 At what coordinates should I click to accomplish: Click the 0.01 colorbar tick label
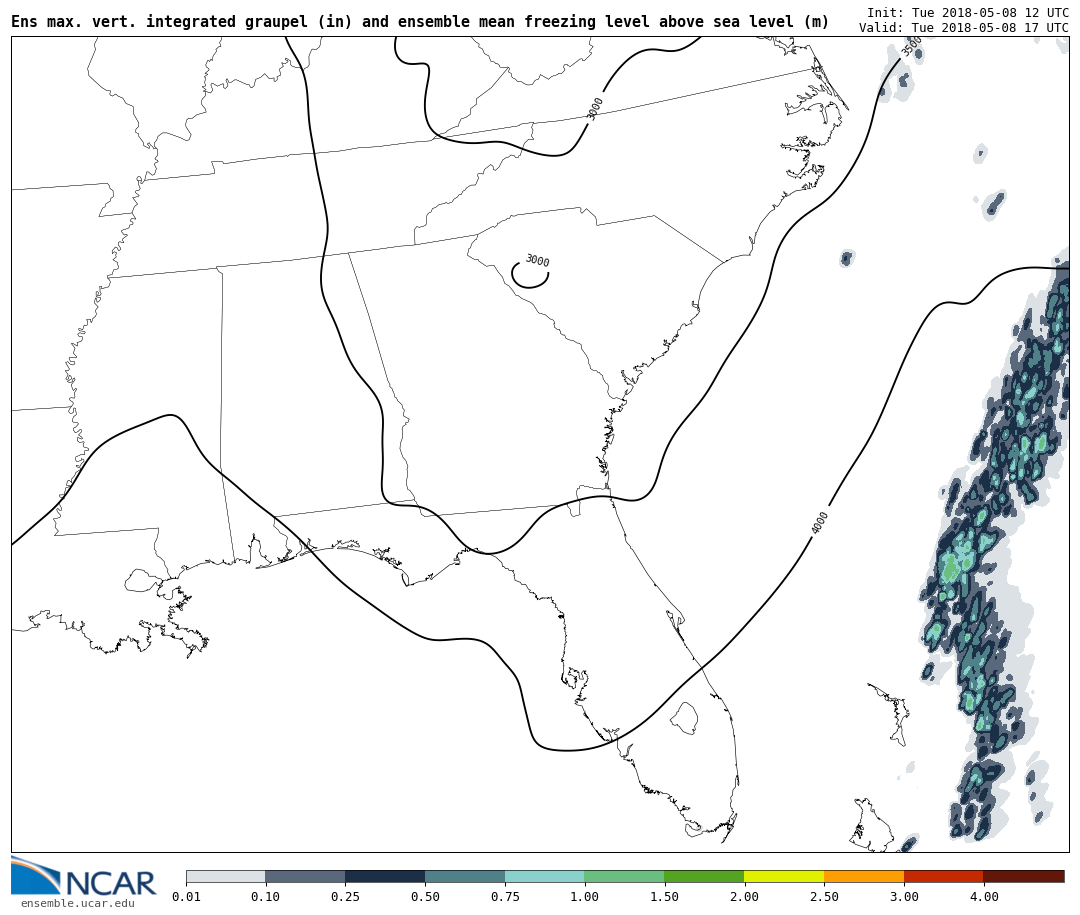(186, 897)
